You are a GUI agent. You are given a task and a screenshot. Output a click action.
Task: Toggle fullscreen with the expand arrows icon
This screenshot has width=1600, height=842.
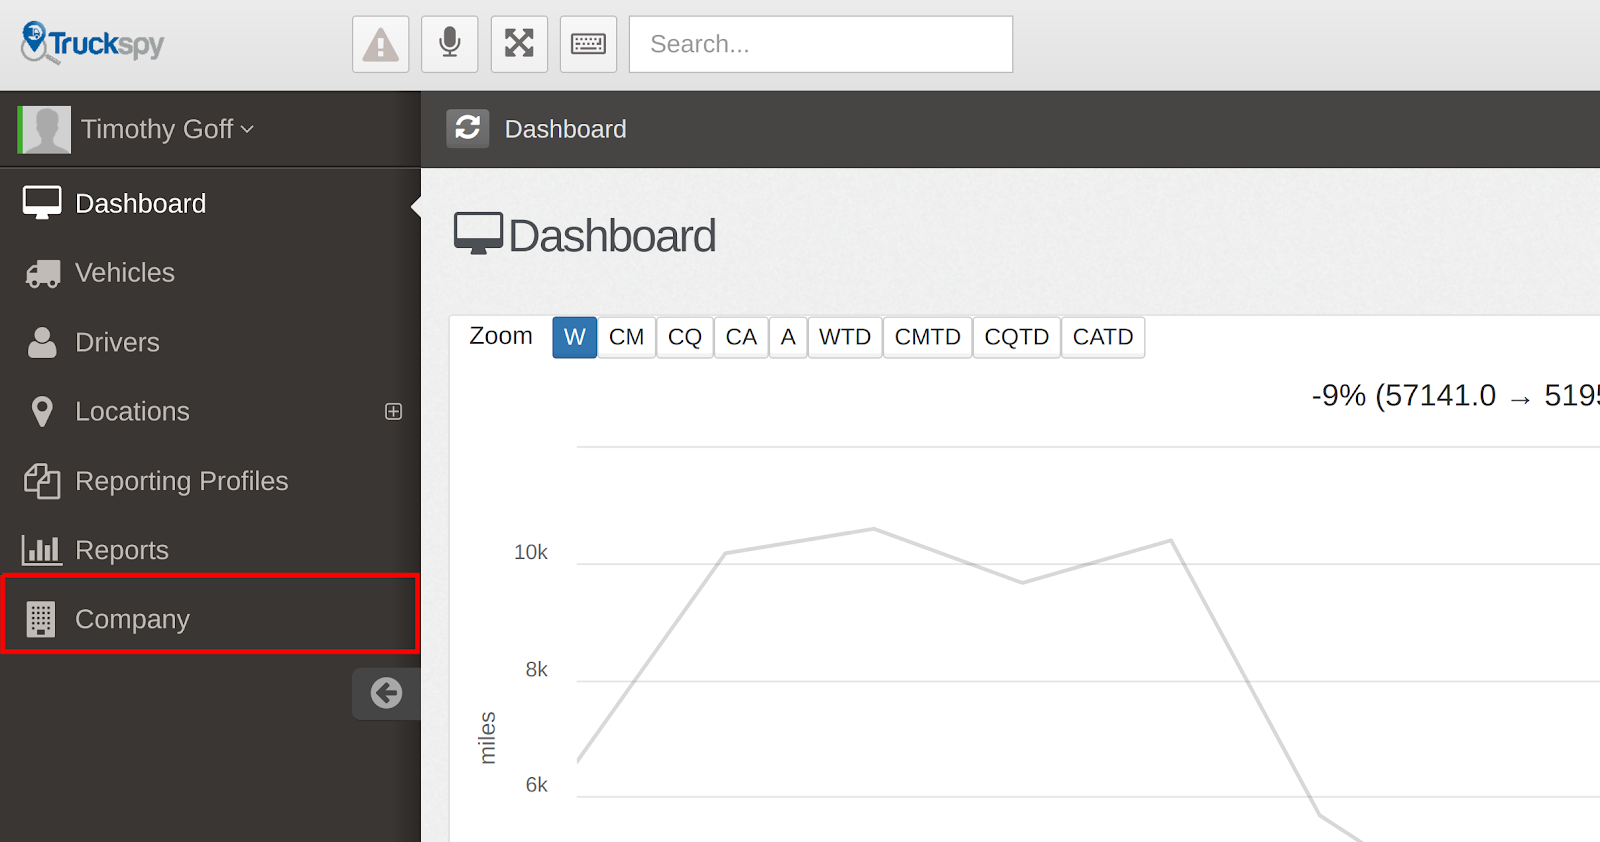click(519, 44)
